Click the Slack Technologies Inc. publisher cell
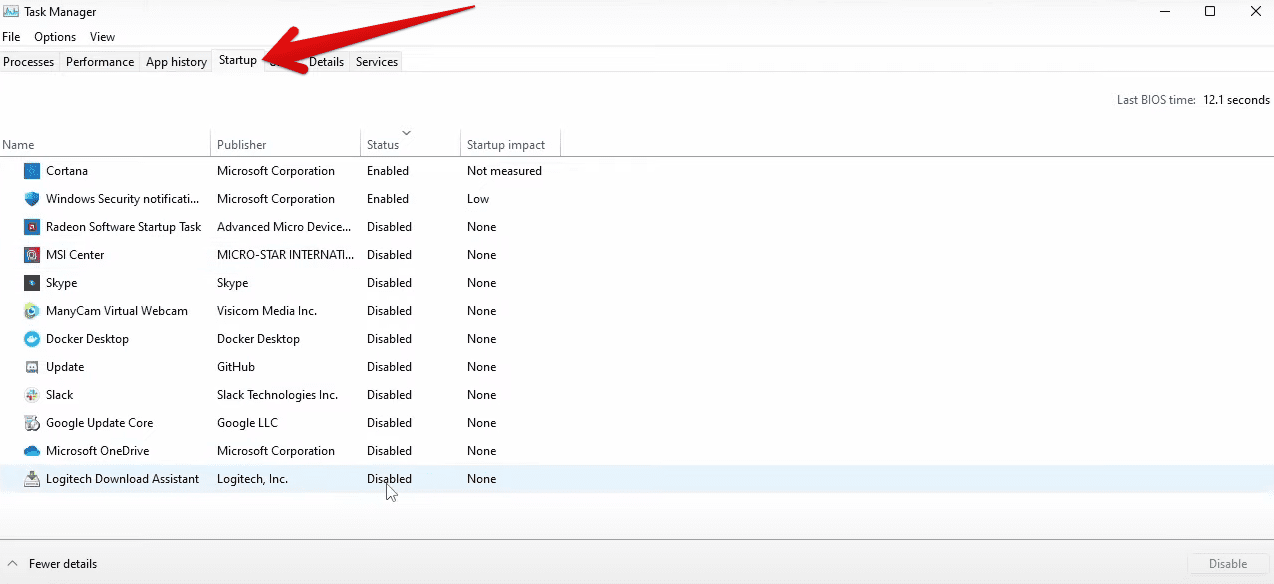The image size is (1274, 584). pyautogui.click(x=277, y=395)
